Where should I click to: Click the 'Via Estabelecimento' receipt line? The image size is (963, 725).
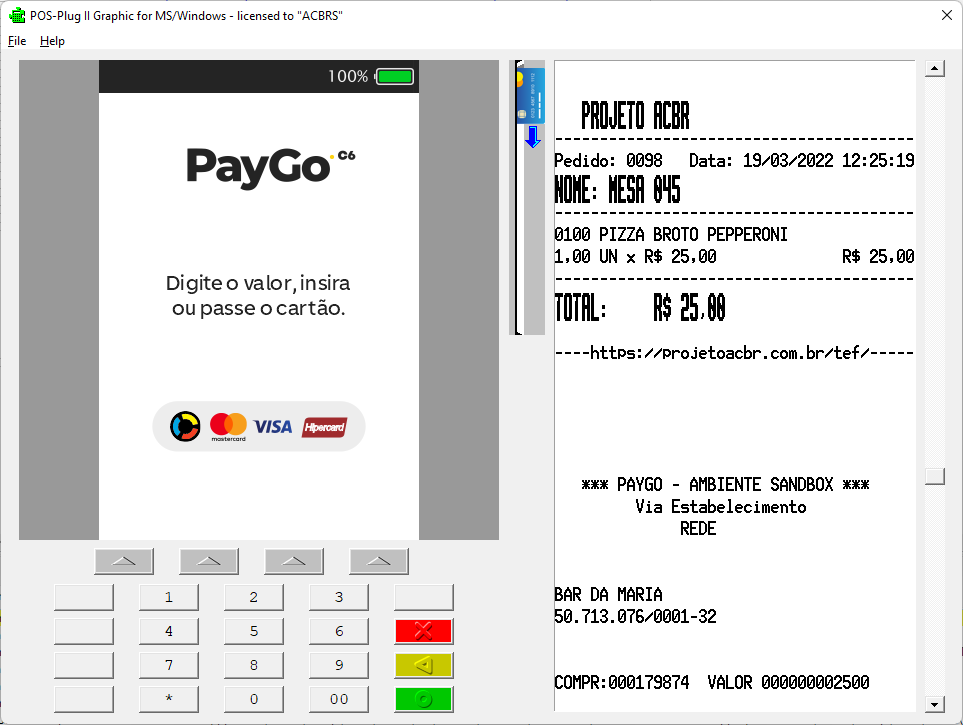720,506
